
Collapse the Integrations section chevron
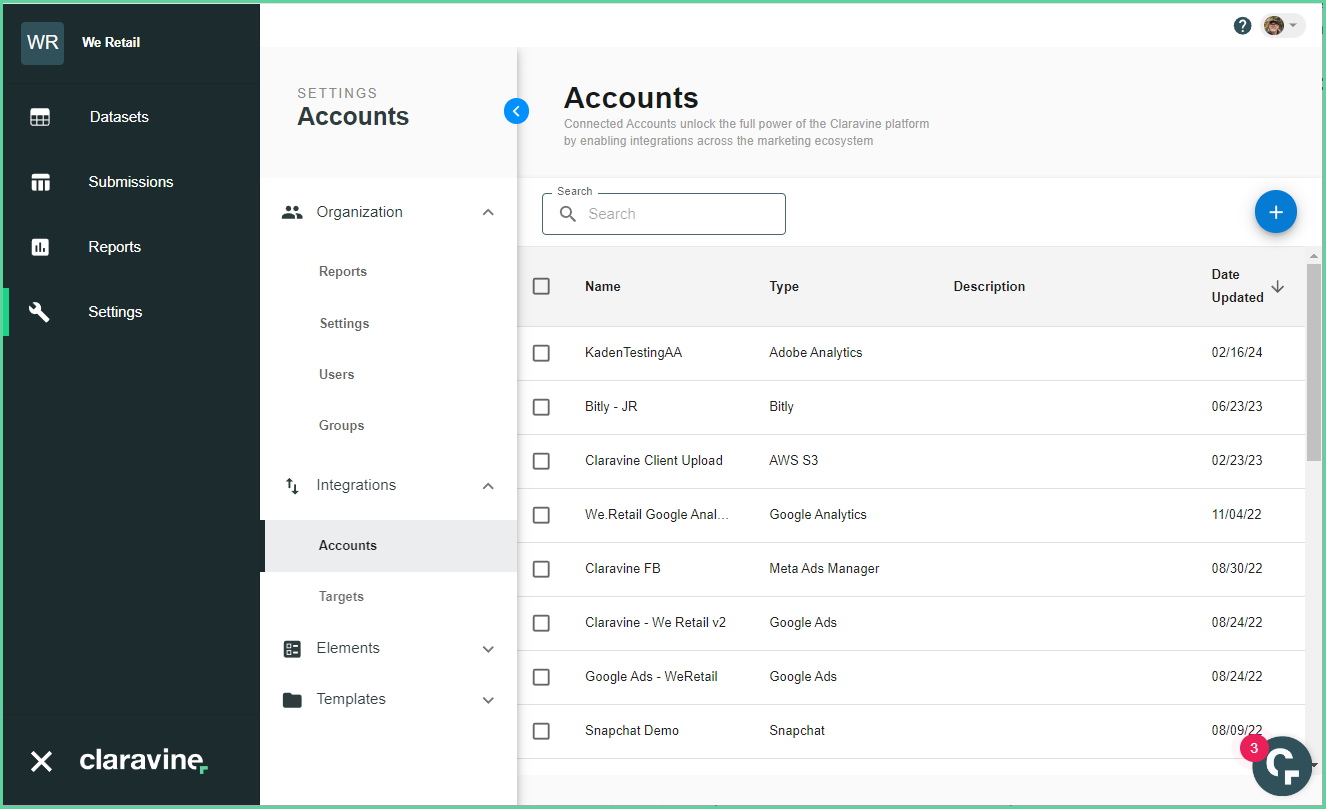tap(488, 486)
